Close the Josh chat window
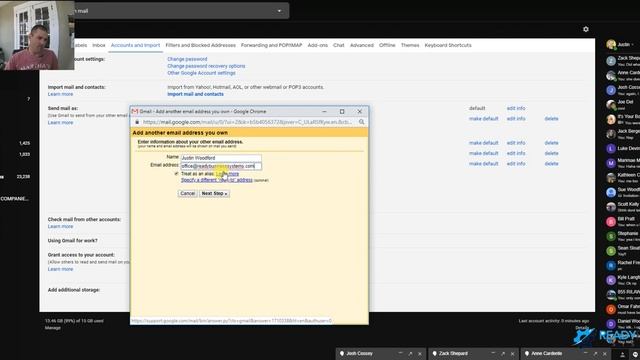Screen dimensions: 640x360 point(420,353)
